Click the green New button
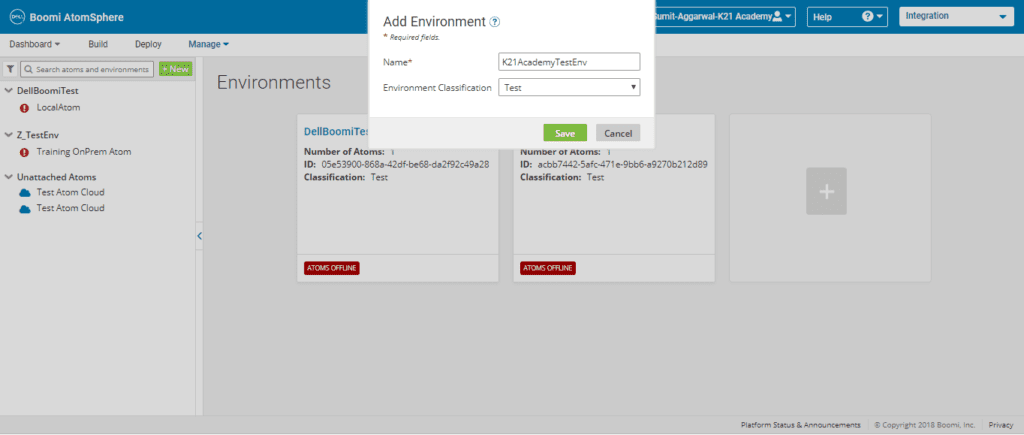Viewport: 1024px width, 435px height. coord(176,69)
